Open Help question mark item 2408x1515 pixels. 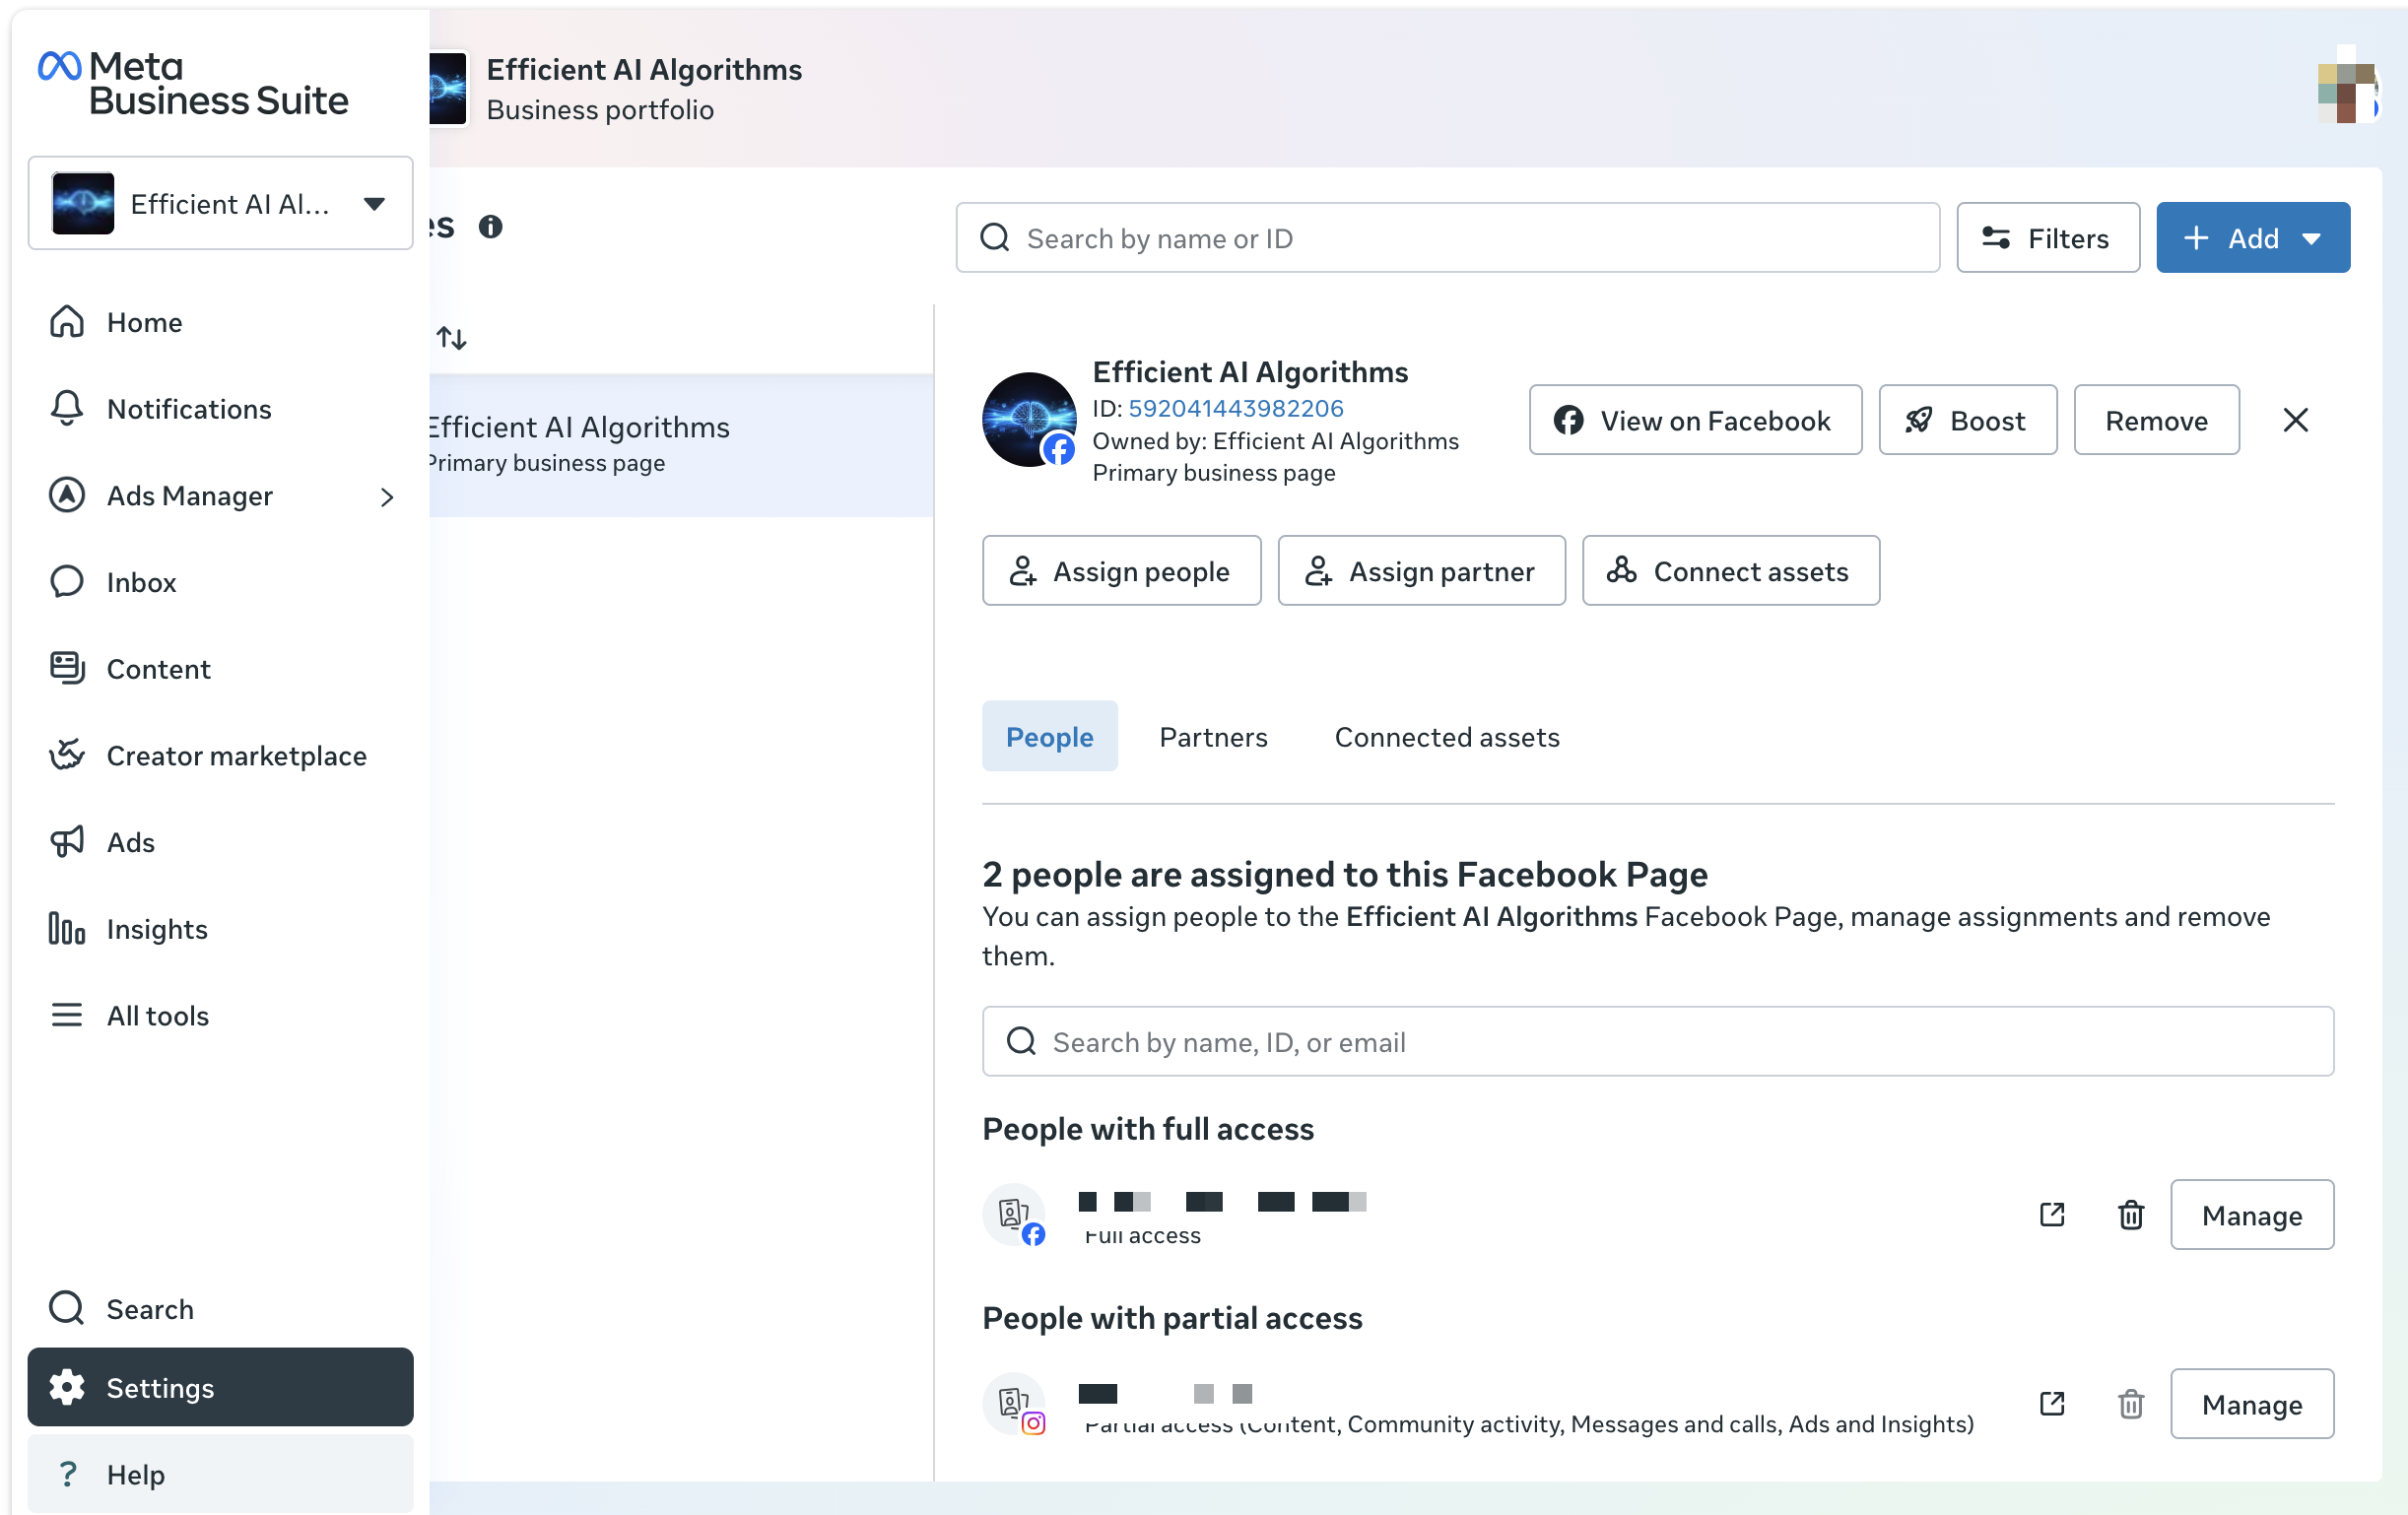220,1473
